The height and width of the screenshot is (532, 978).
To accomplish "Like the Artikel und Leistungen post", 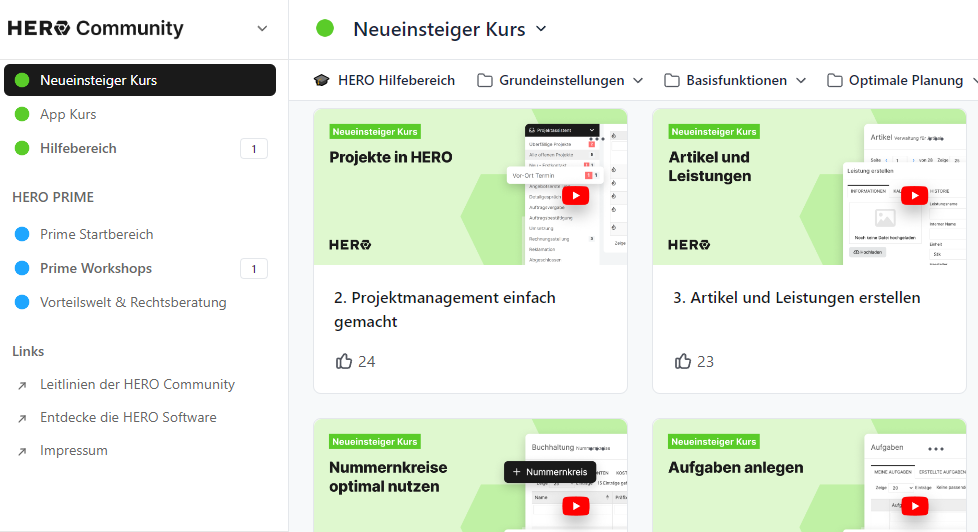I will tap(683, 361).
